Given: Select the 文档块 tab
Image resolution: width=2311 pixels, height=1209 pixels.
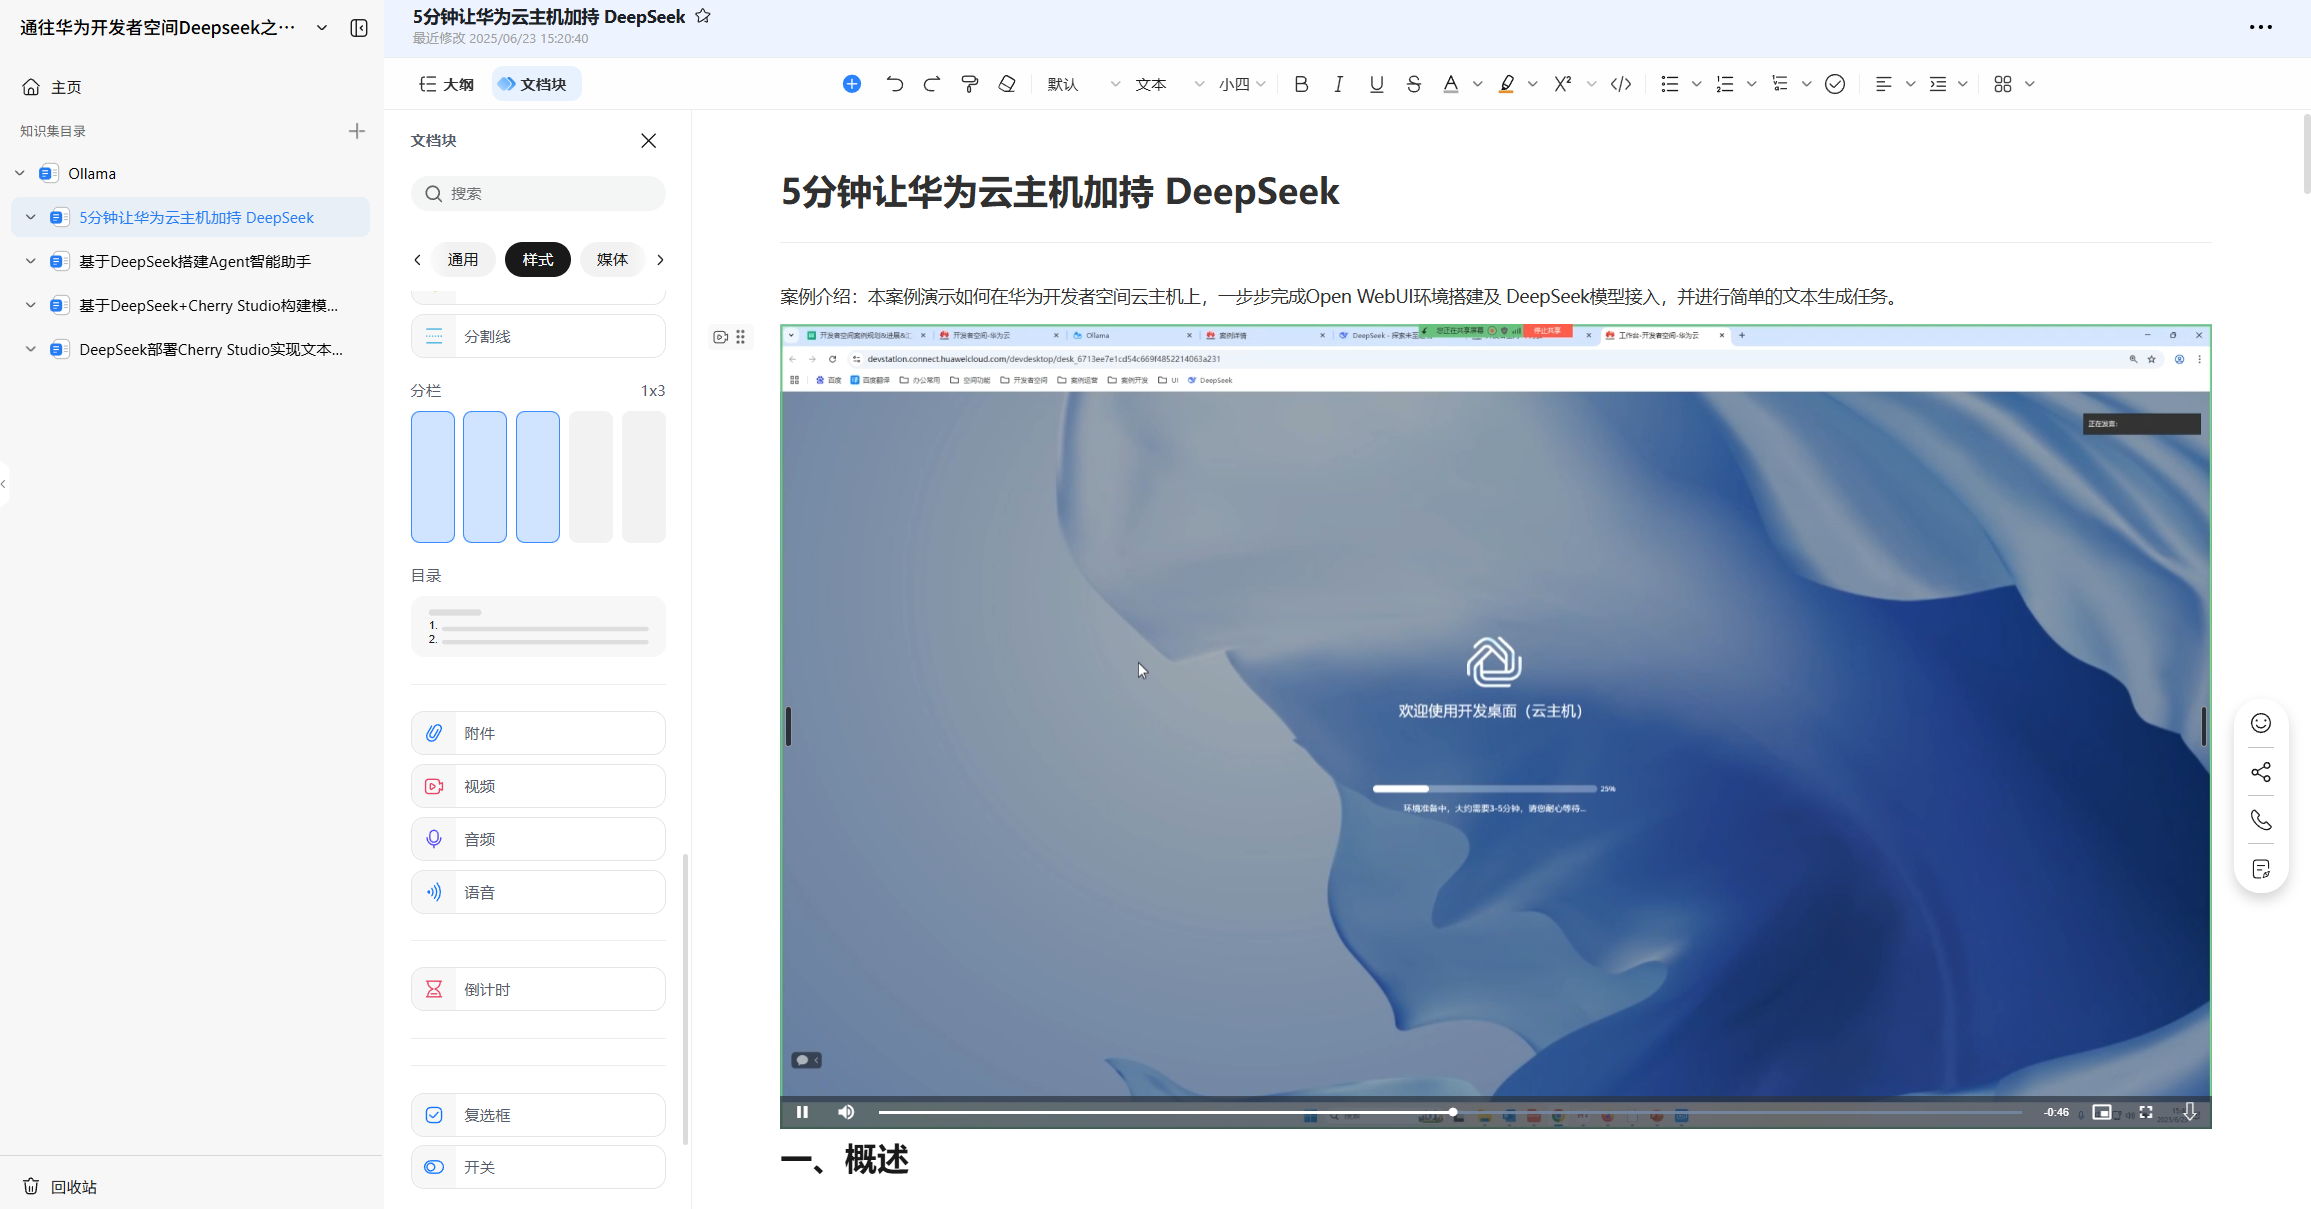Looking at the screenshot, I should click(x=536, y=84).
